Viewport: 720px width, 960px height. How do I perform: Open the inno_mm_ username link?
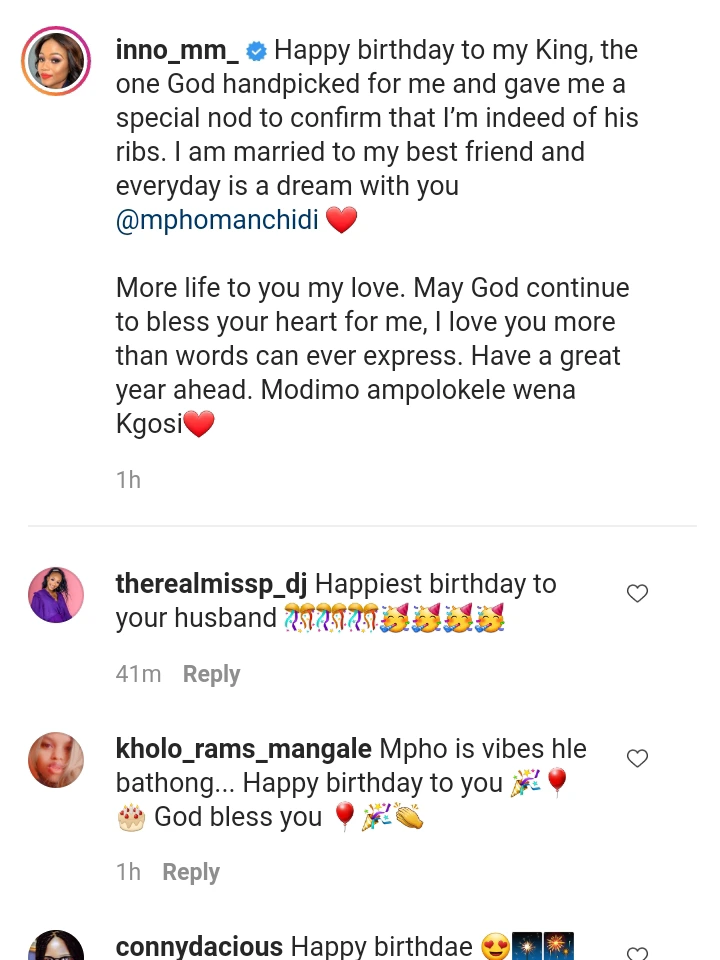point(177,50)
